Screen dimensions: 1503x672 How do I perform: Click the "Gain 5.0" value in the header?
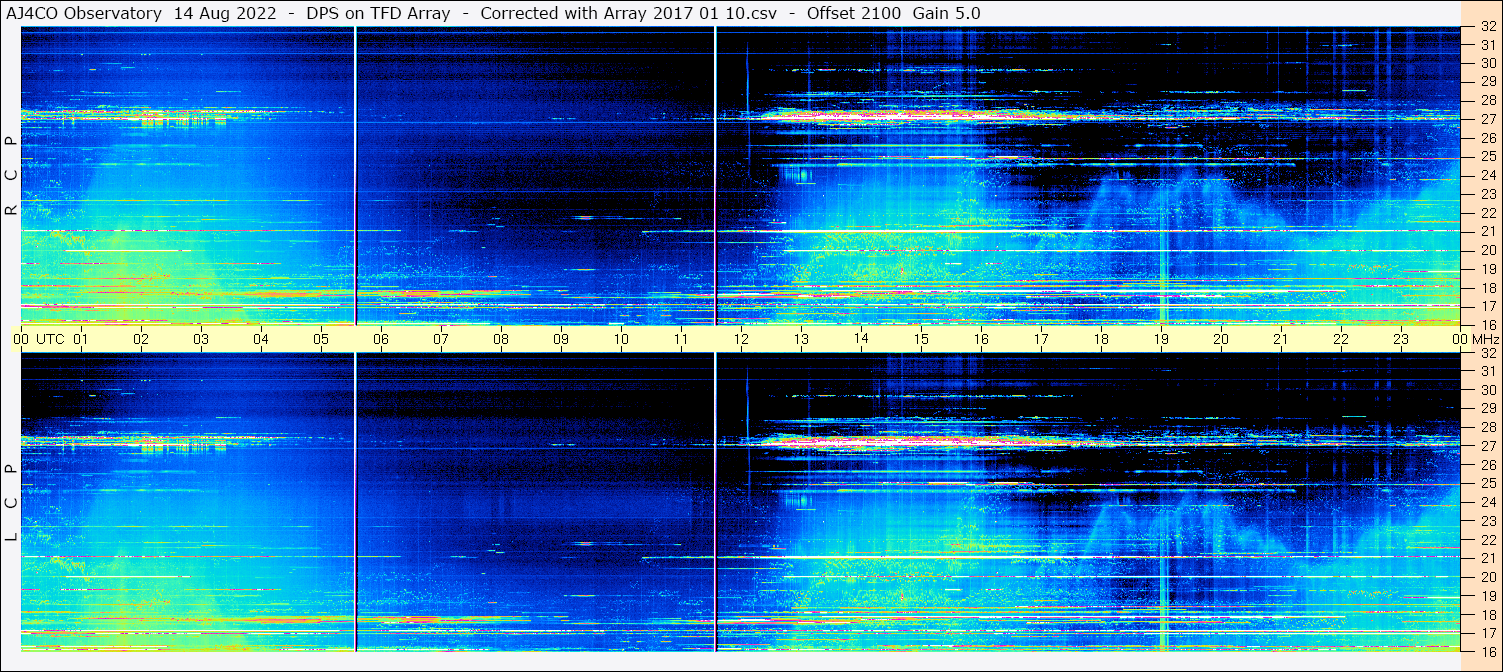tap(946, 13)
